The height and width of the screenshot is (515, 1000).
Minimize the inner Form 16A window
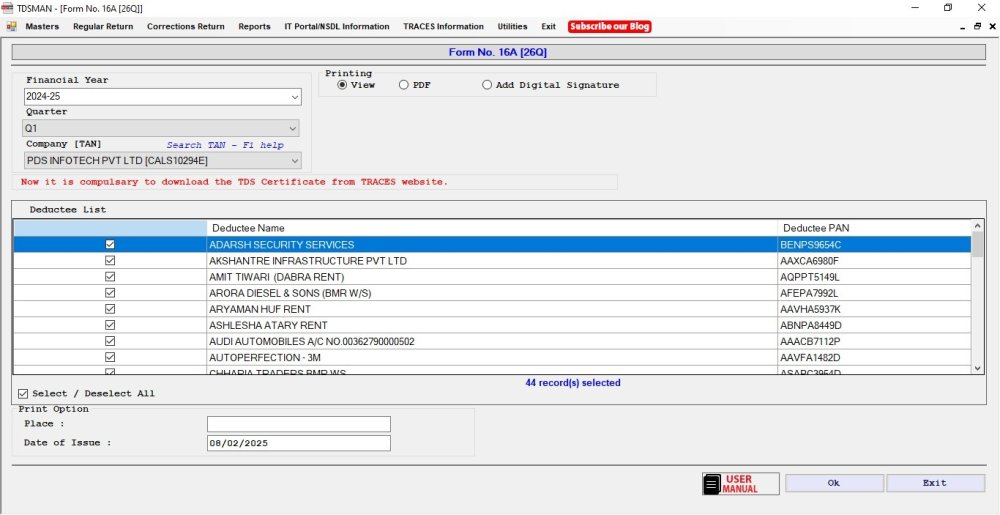pyautogui.click(x=962, y=27)
